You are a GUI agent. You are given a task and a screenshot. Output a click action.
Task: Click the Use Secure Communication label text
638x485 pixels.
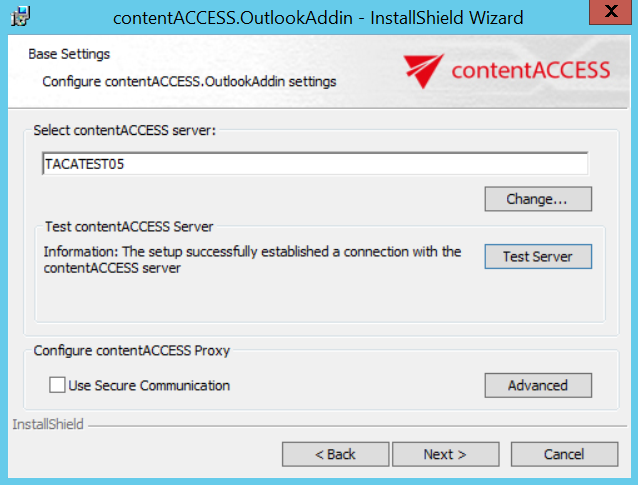coord(149,385)
